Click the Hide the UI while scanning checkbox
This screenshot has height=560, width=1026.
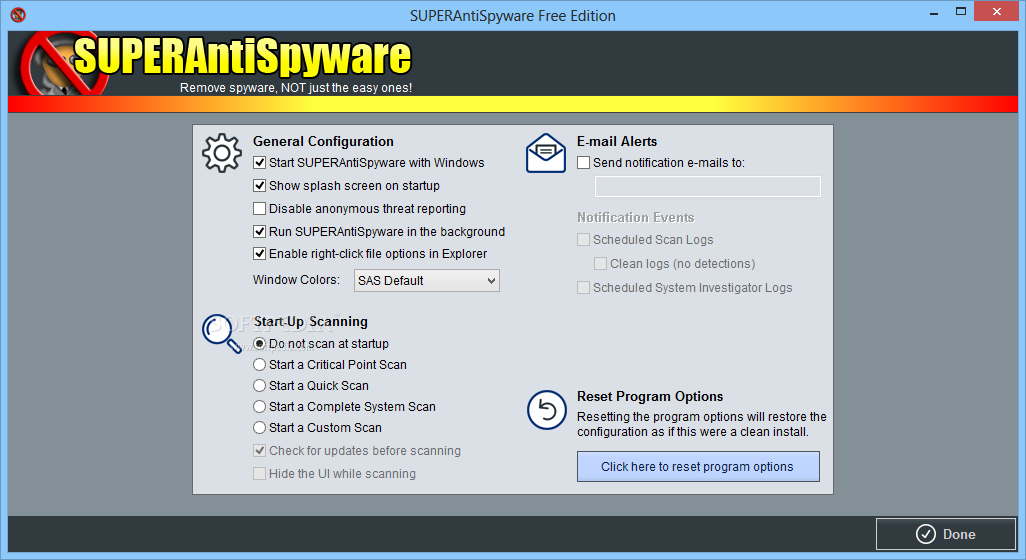coord(260,474)
